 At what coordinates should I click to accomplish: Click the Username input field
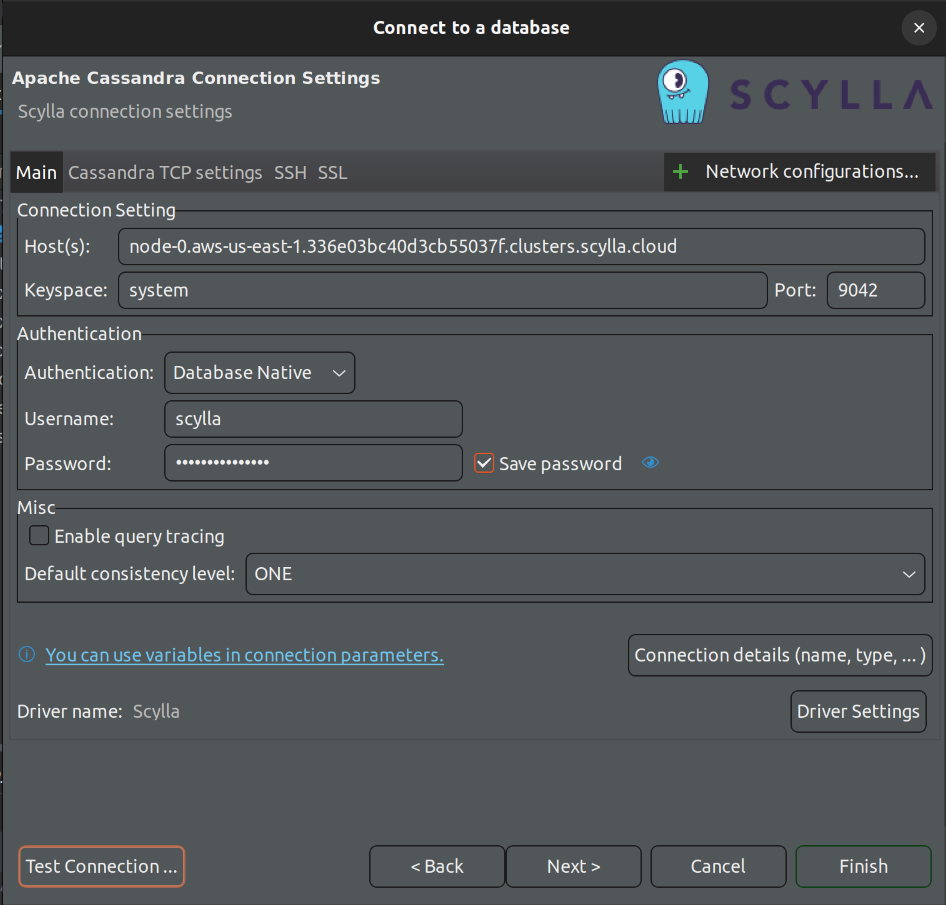[x=313, y=419]
